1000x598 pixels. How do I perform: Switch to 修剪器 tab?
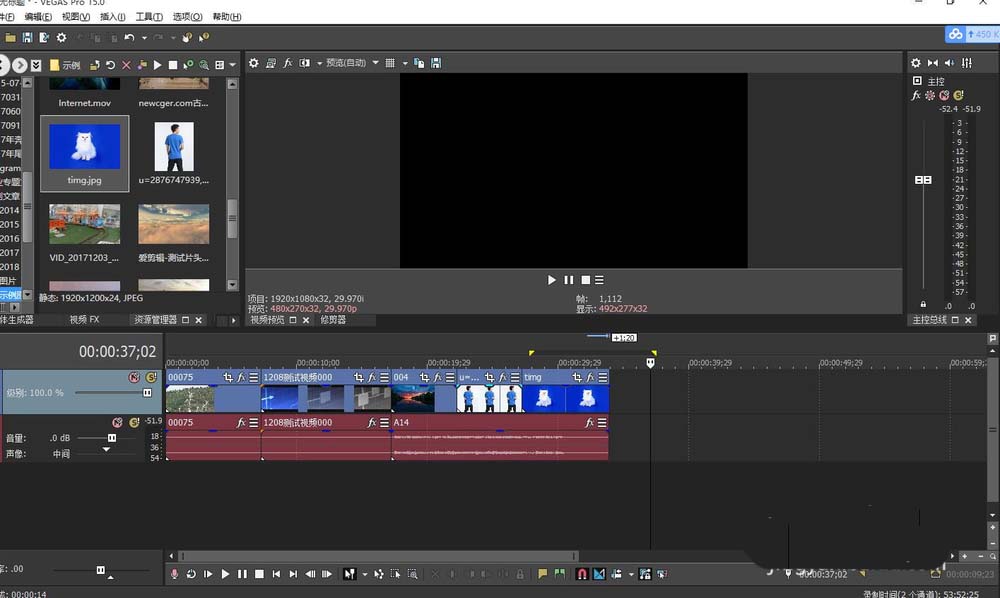[x=333, y=319]
